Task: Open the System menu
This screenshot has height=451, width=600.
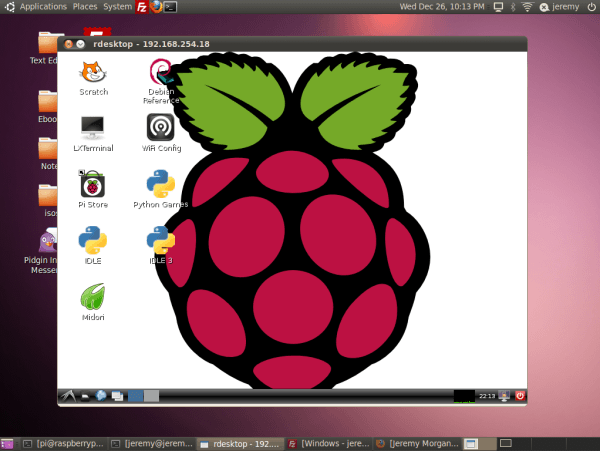Action: (x=117, y=7)
